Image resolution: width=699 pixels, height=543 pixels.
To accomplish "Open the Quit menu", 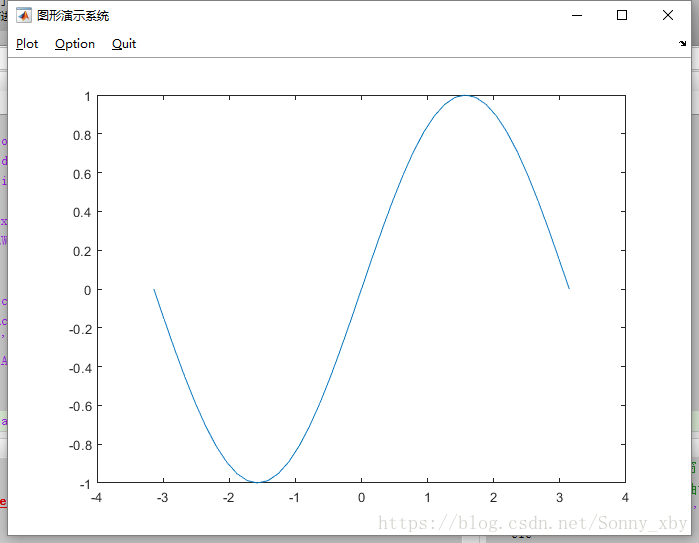I will (x=124, y=44).
